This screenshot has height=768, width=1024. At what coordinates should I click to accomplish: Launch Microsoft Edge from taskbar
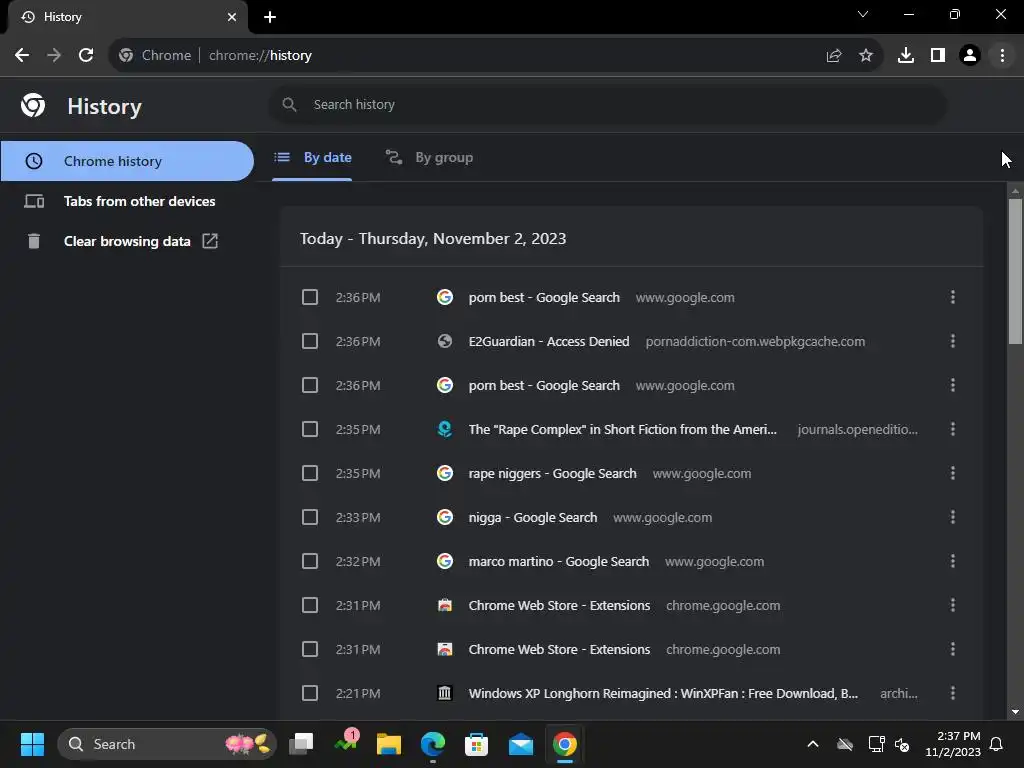pyautogui.click(x=432, y=744)
